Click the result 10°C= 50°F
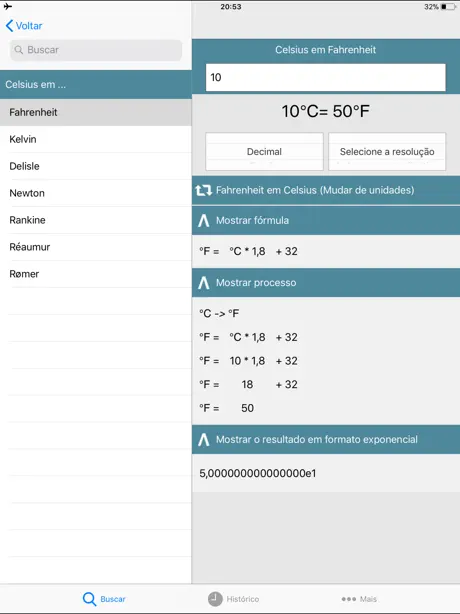Screen dimensions: 460x614 tap(326, 111)
